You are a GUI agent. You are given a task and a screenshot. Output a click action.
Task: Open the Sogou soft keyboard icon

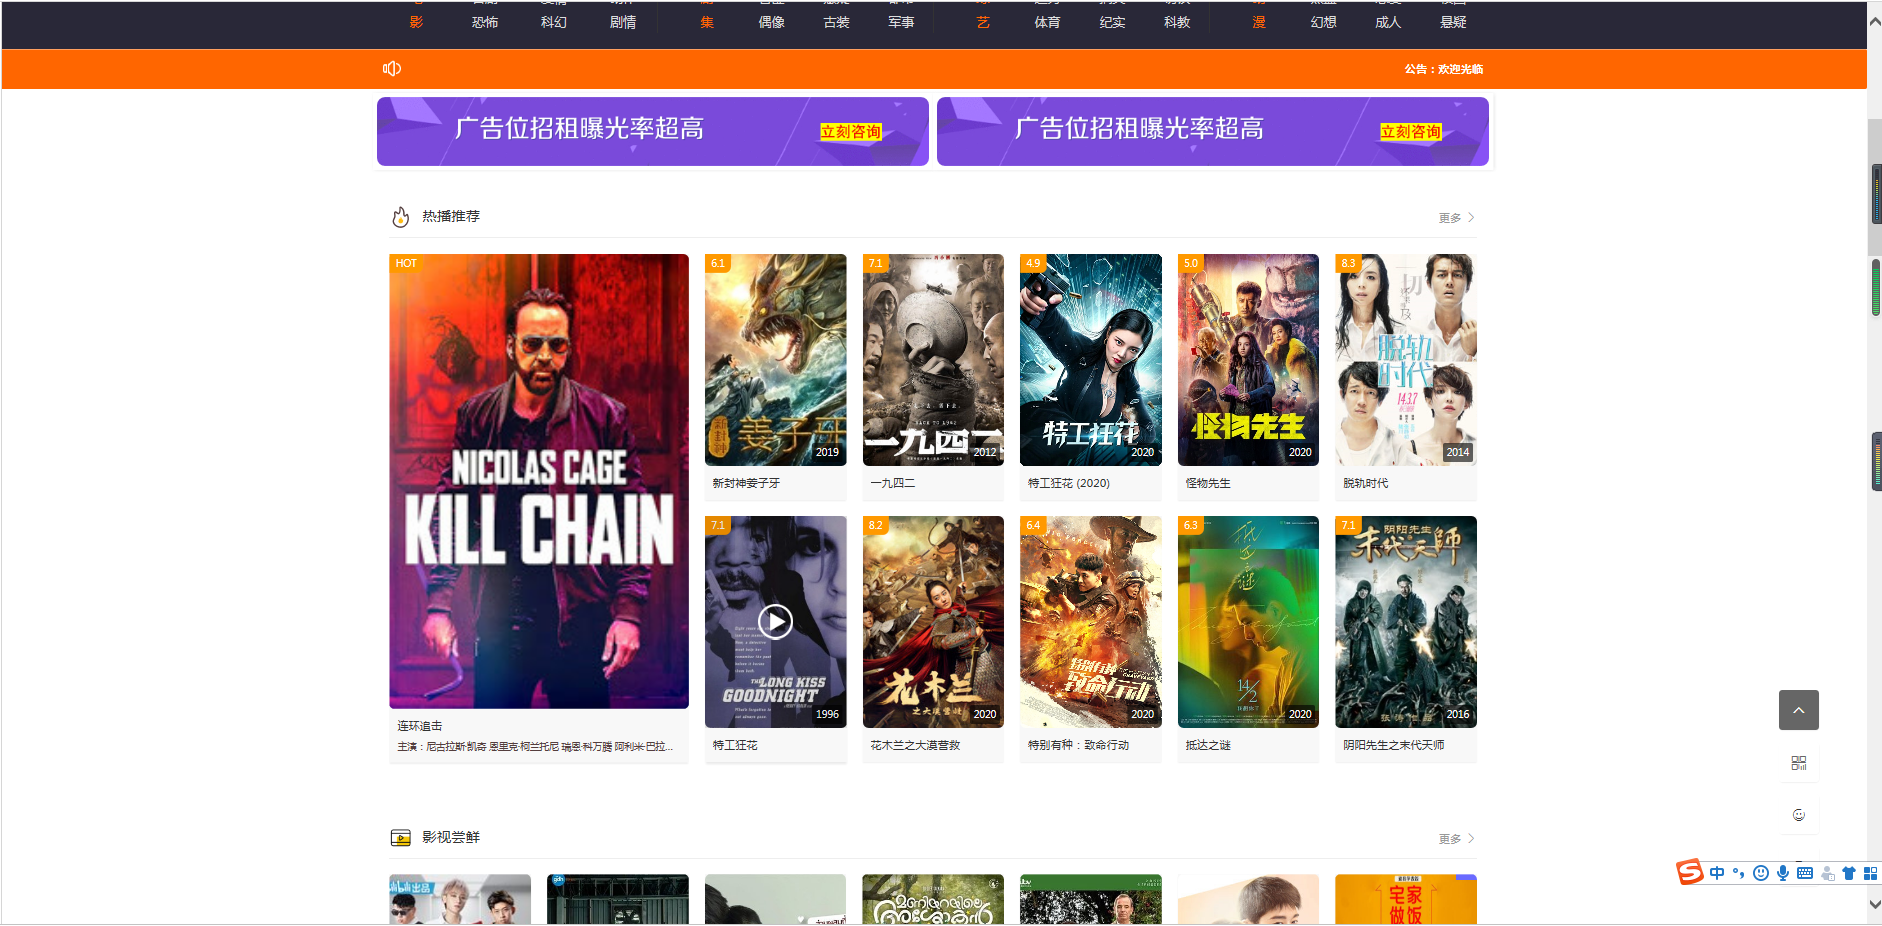pos(1804,873)
